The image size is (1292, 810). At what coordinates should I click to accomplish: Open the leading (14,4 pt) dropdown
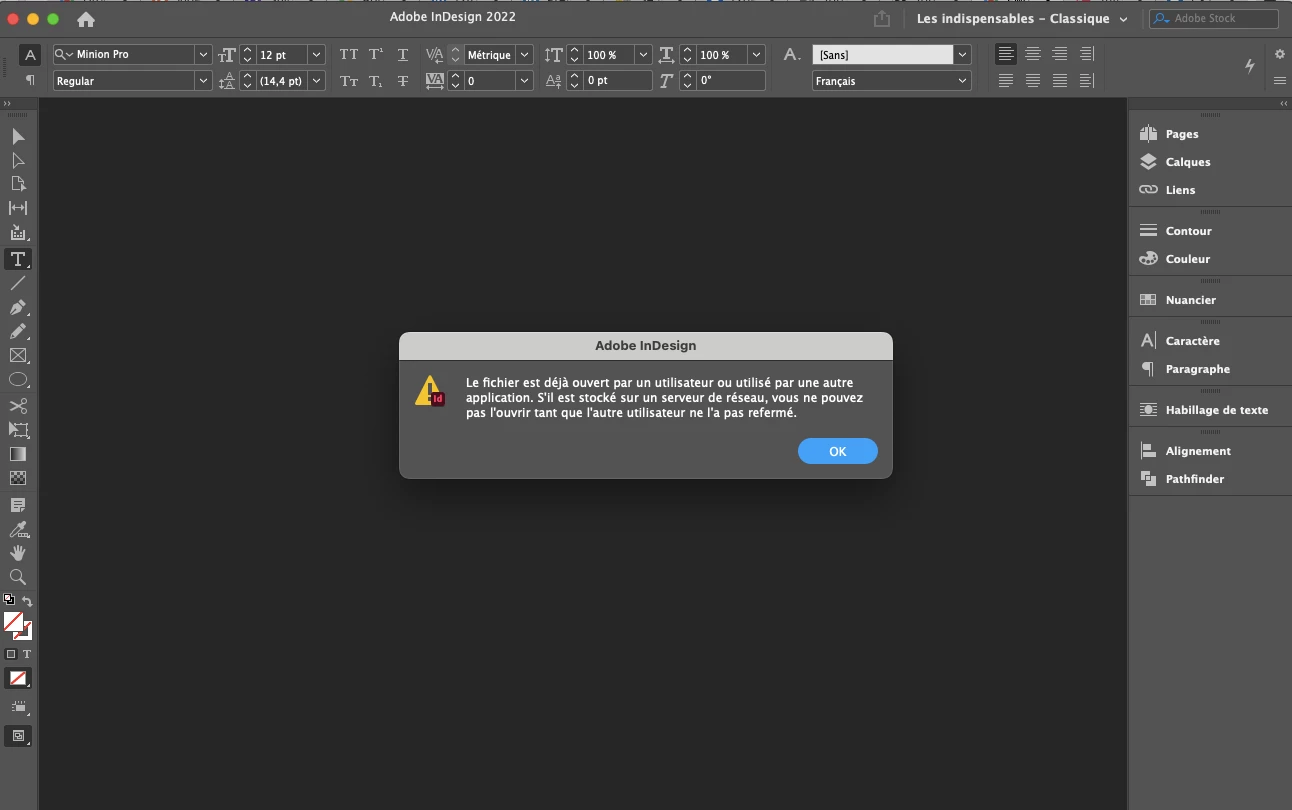click(317, 81)
